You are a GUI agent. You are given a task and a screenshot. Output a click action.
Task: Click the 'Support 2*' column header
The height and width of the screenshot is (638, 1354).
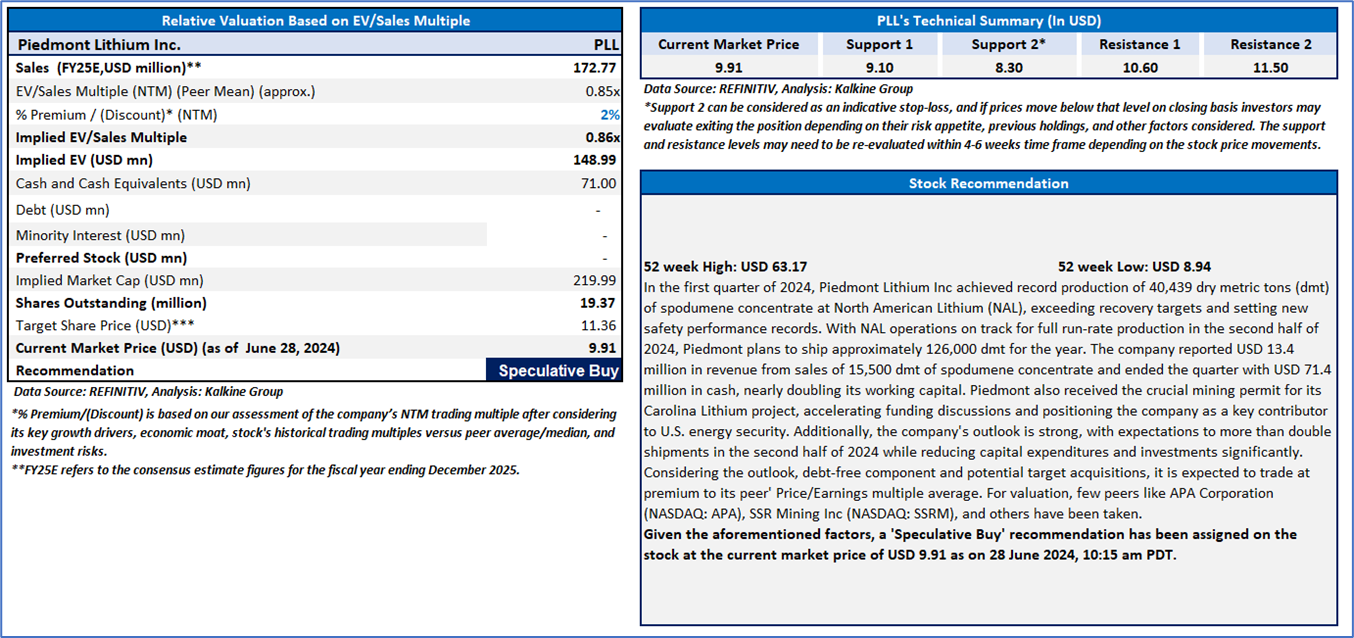[x=1008, y=45]
